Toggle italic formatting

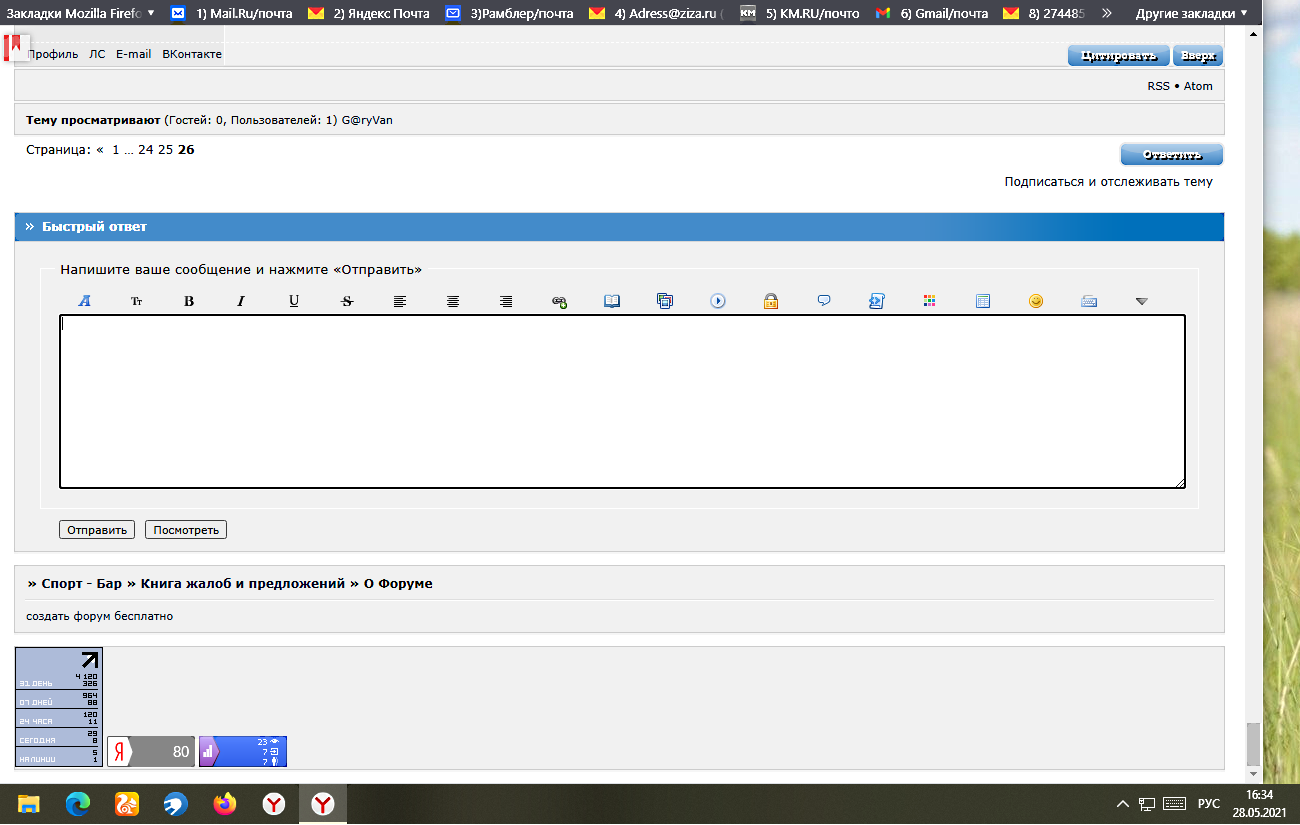point(241,301)
